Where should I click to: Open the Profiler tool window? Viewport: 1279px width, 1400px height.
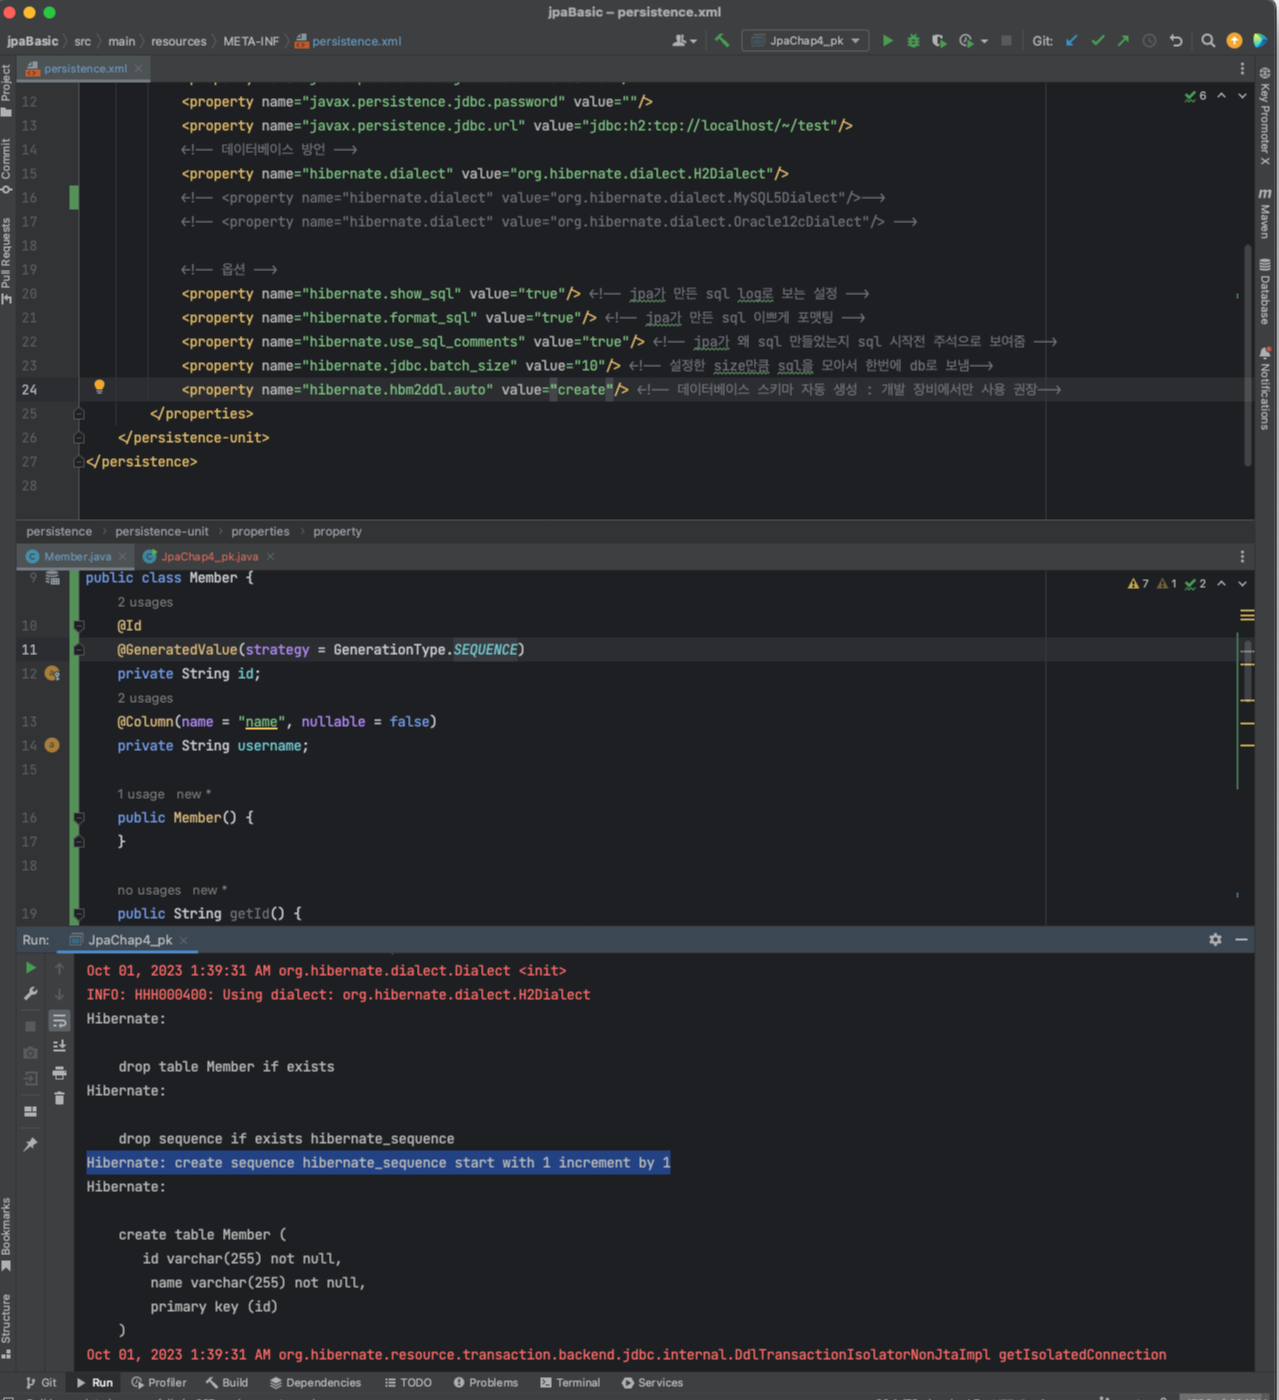(x=159, y=1383)
